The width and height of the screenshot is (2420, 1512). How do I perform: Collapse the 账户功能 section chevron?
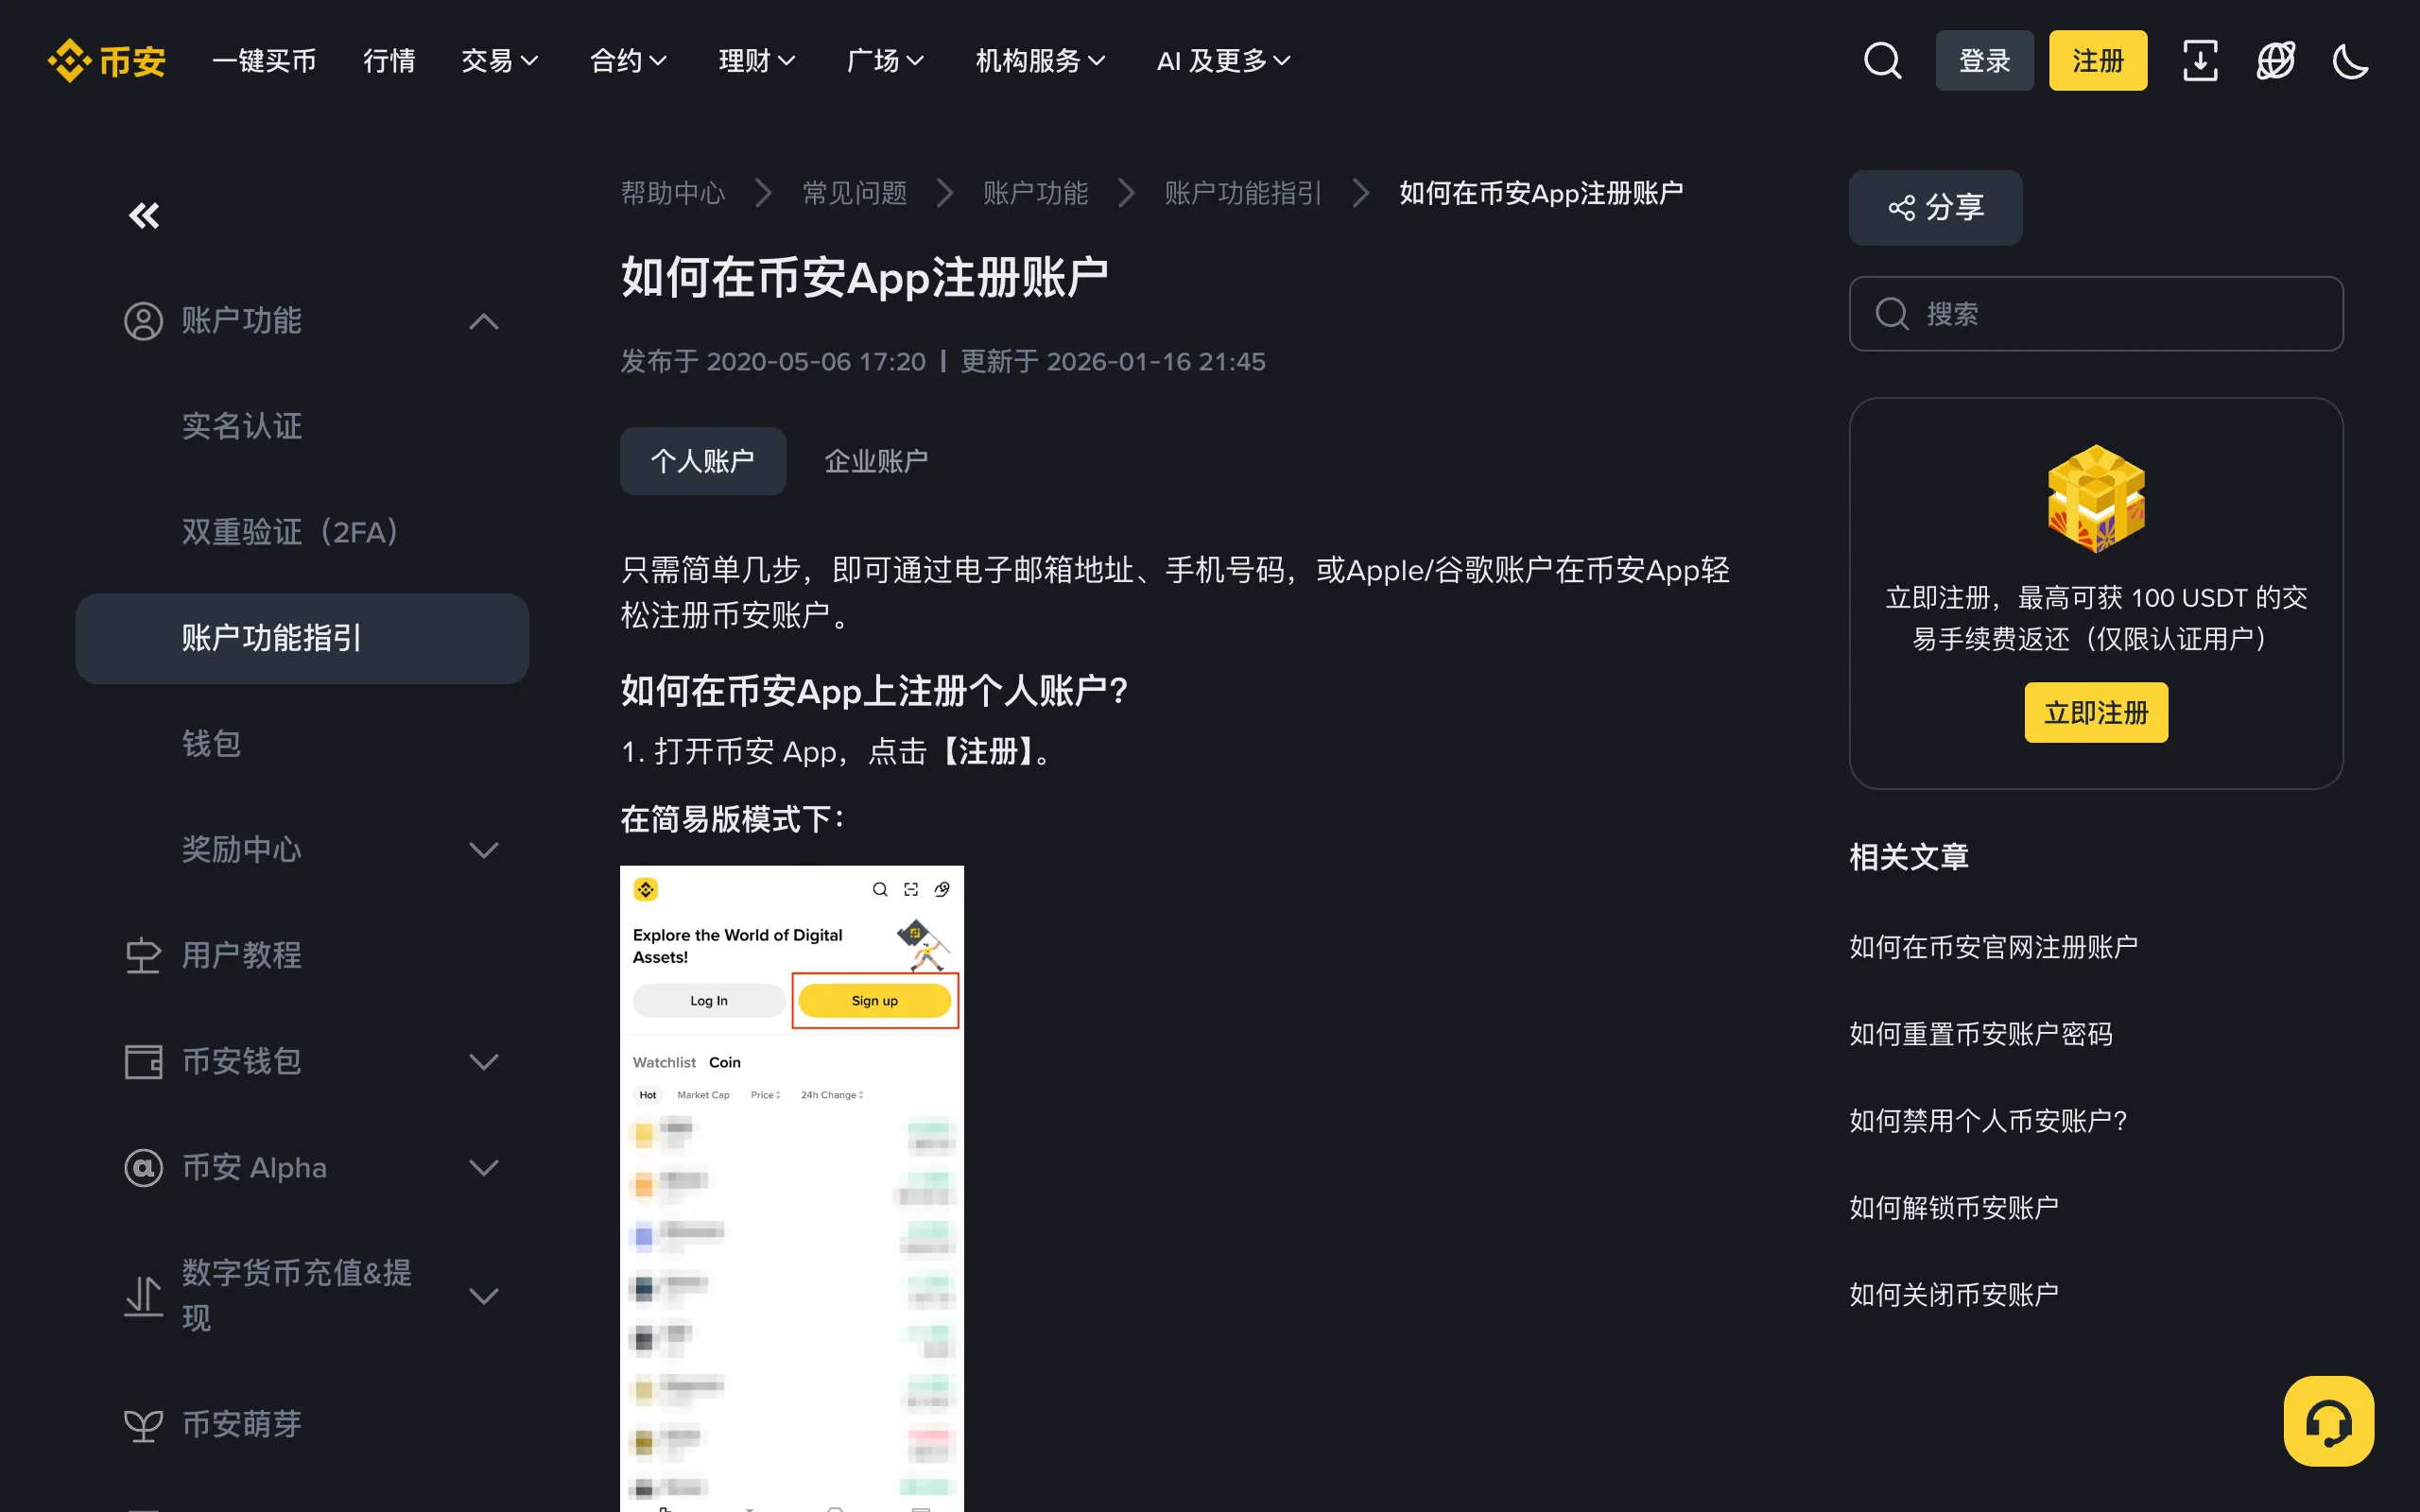484,321
